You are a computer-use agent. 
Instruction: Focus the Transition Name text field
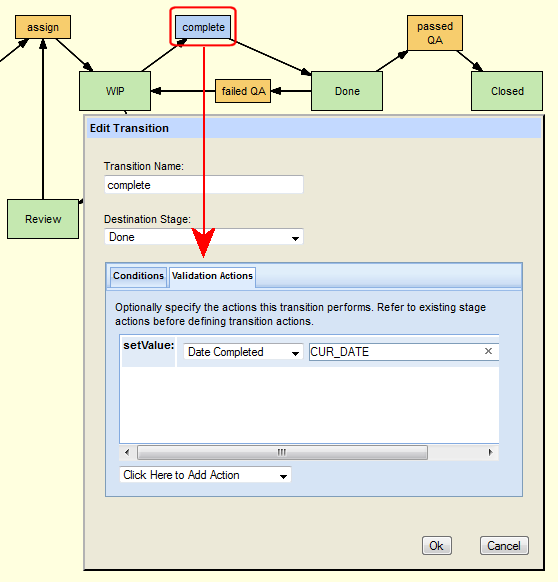point(204,185)
